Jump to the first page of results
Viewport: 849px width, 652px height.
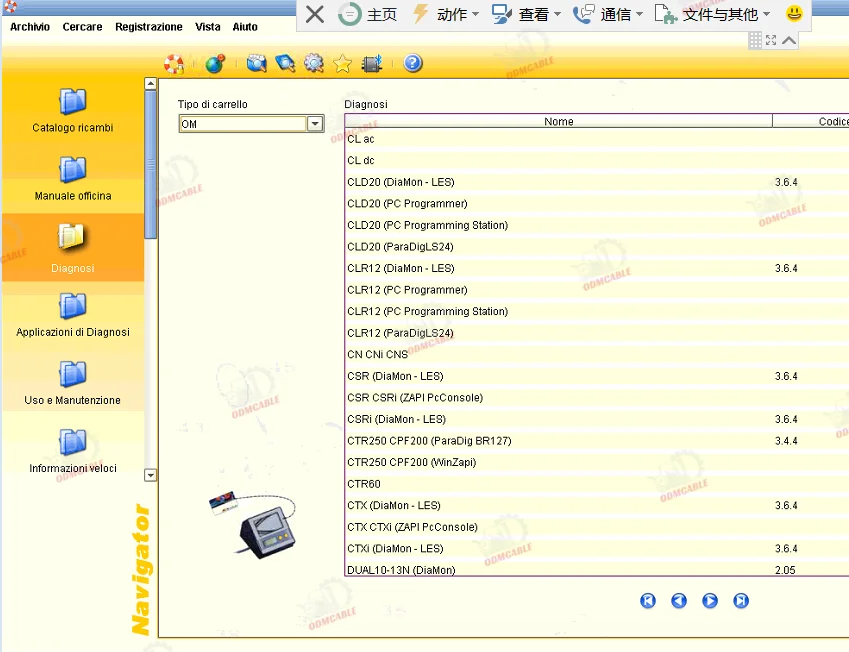tap(648, 601)
